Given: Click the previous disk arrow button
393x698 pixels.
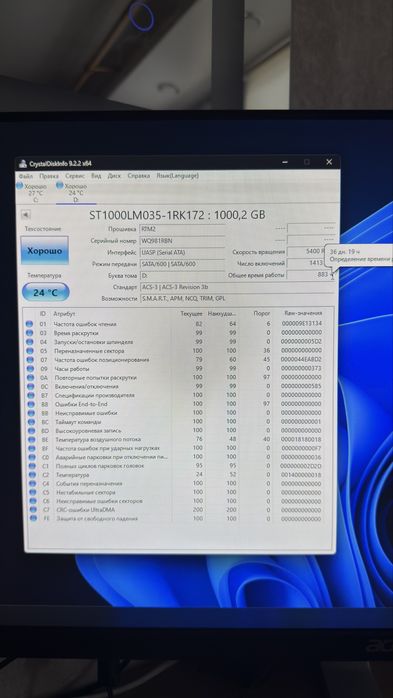Looking at the screenshot, I should [26, 215].
